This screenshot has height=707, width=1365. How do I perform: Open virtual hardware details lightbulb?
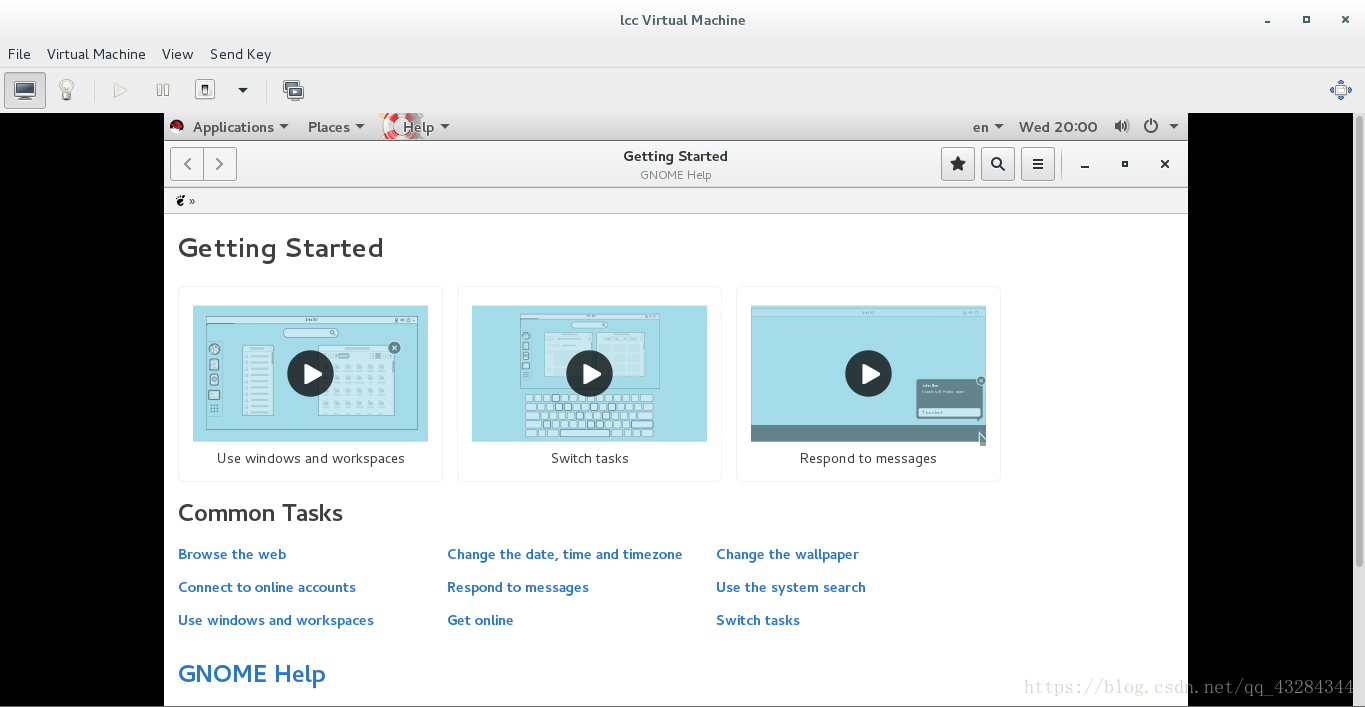[x=66, y=90]
